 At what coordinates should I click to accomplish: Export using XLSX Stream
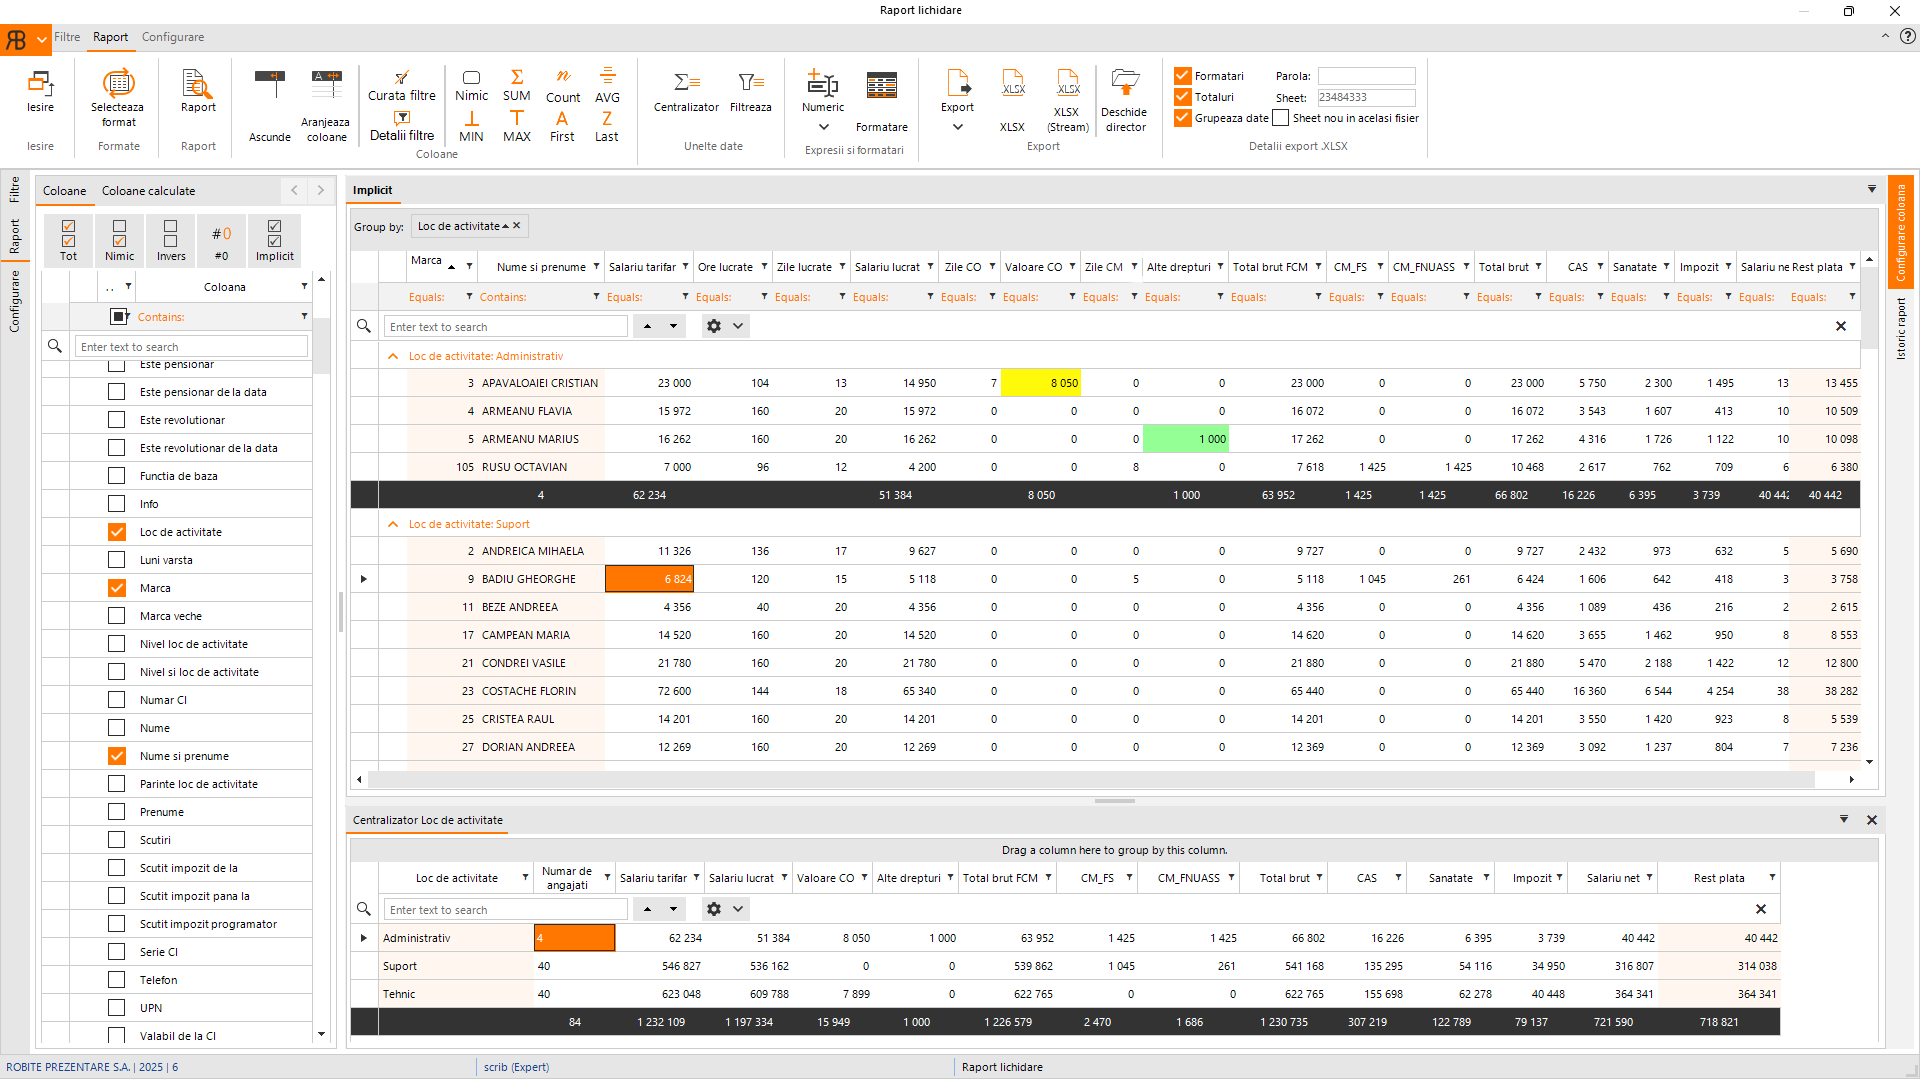[1068, 101]
